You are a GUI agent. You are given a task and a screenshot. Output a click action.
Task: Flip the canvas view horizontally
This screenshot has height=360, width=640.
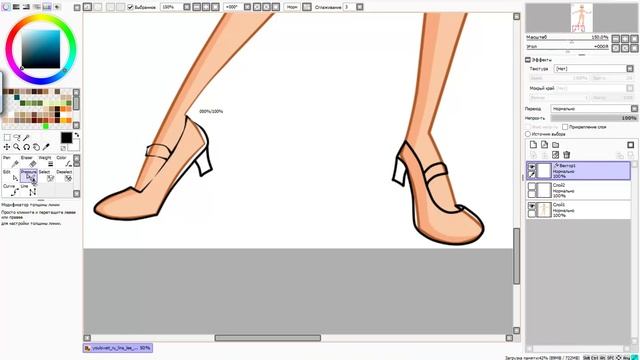(x=307, y=7)
